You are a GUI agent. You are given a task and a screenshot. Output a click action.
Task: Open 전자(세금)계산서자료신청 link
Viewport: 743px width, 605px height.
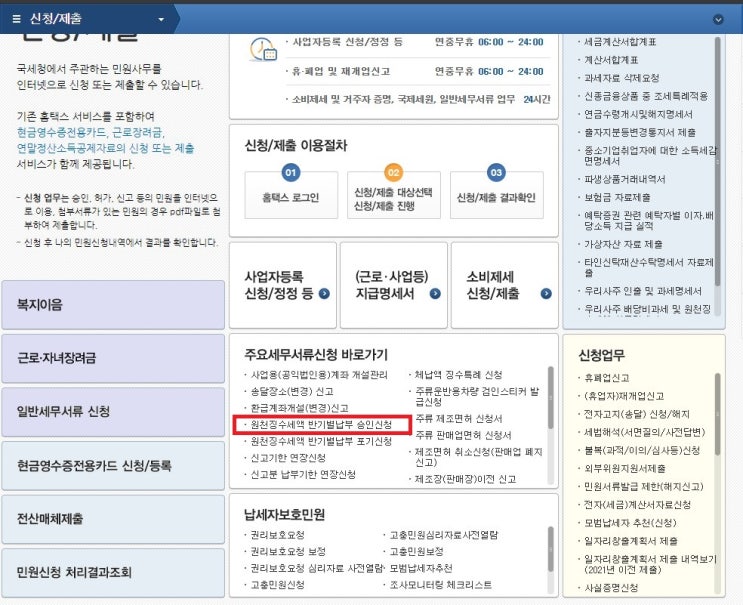tap(637, 505)
